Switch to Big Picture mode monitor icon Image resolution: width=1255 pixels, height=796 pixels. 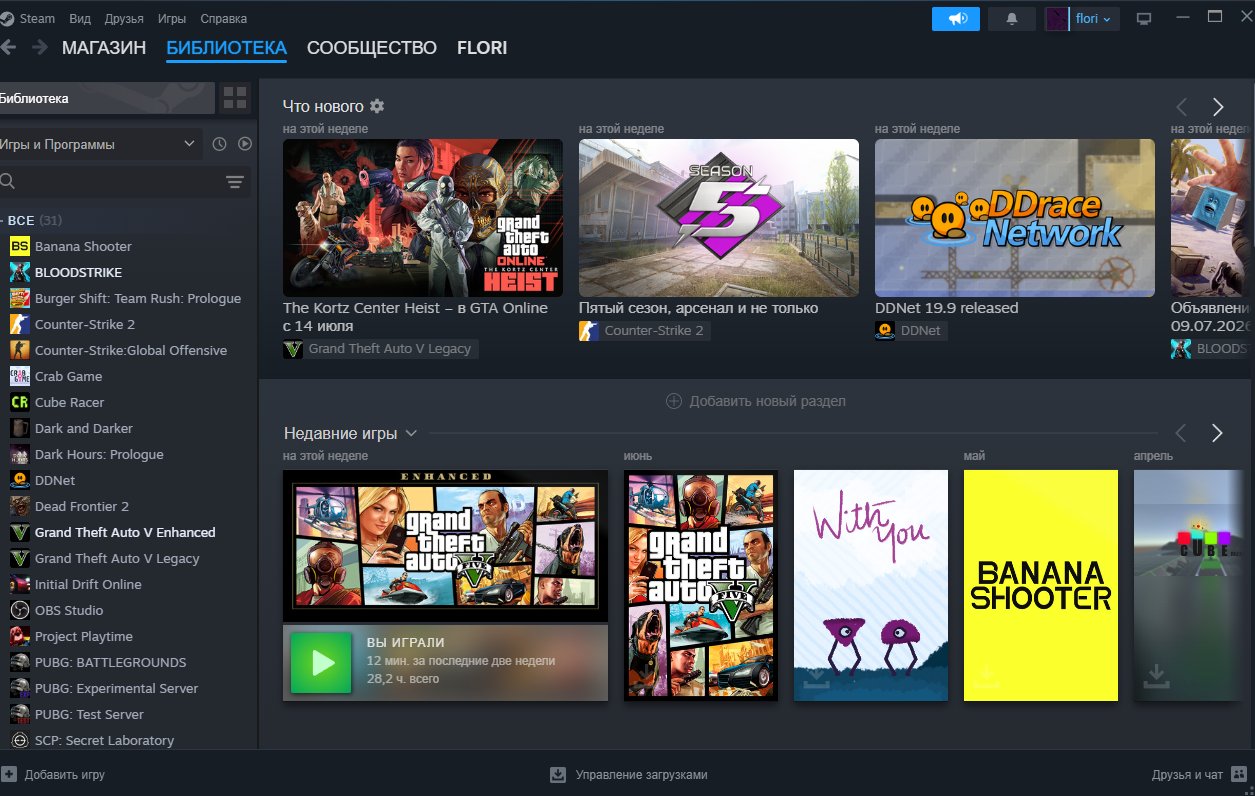pos(1144,19)
